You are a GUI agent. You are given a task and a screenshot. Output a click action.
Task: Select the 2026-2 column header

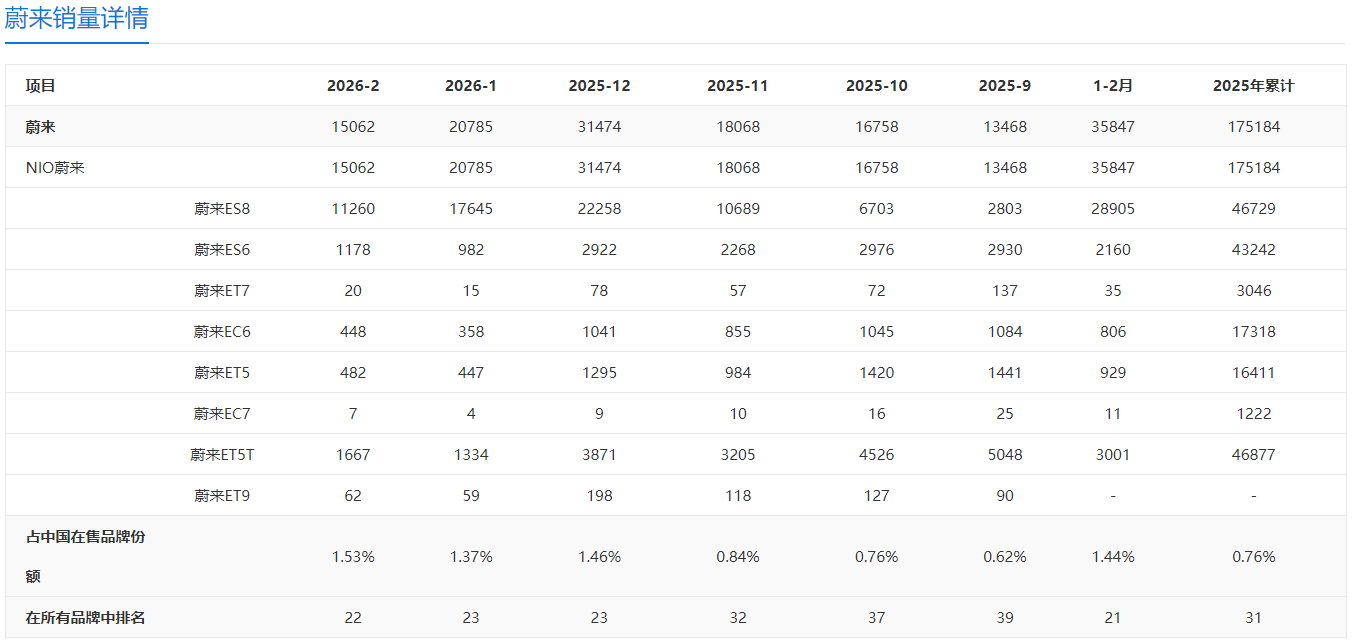[353, 86]
